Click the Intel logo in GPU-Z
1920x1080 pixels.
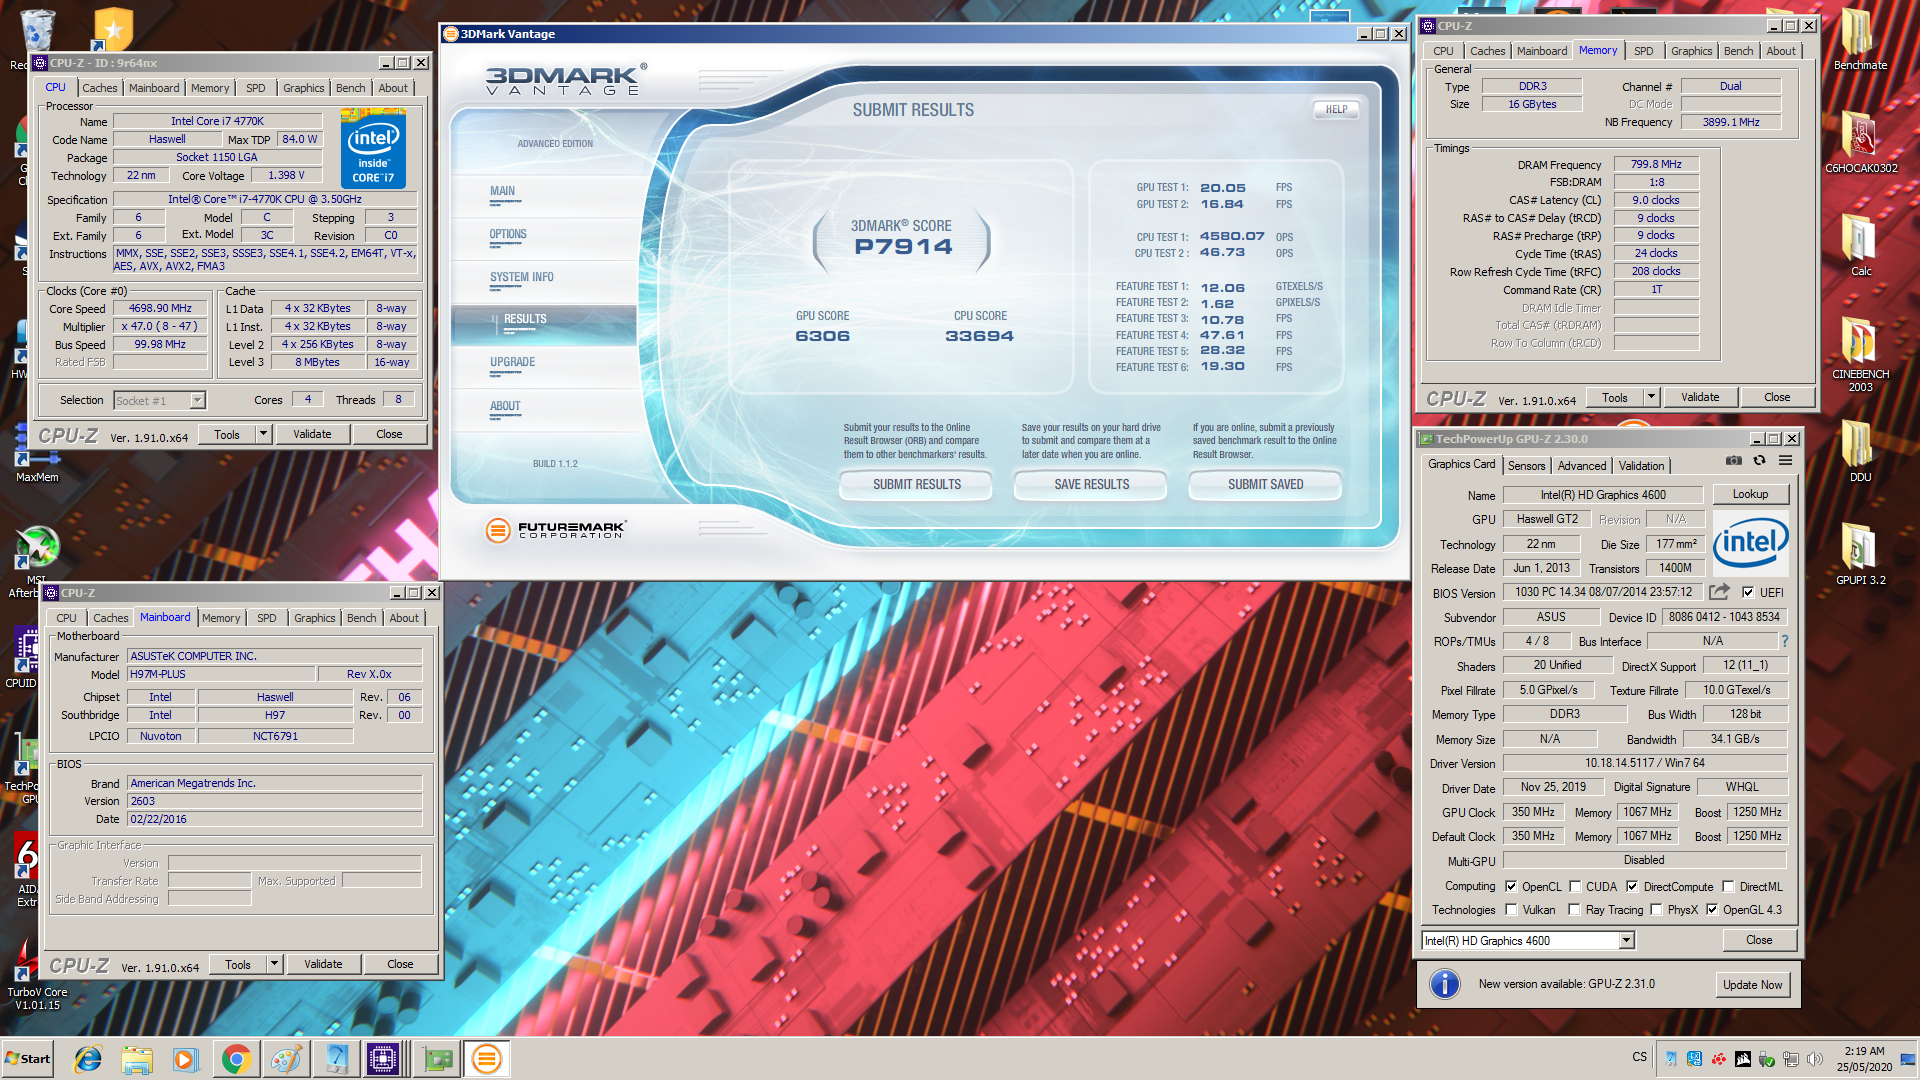pyautogui.click(x=1751, y=543)
